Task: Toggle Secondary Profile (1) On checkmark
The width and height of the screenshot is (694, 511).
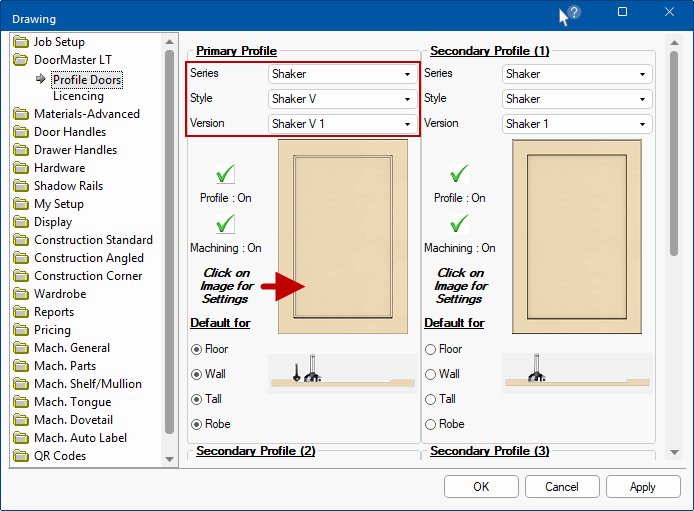Action: click(x=459, y=174)
